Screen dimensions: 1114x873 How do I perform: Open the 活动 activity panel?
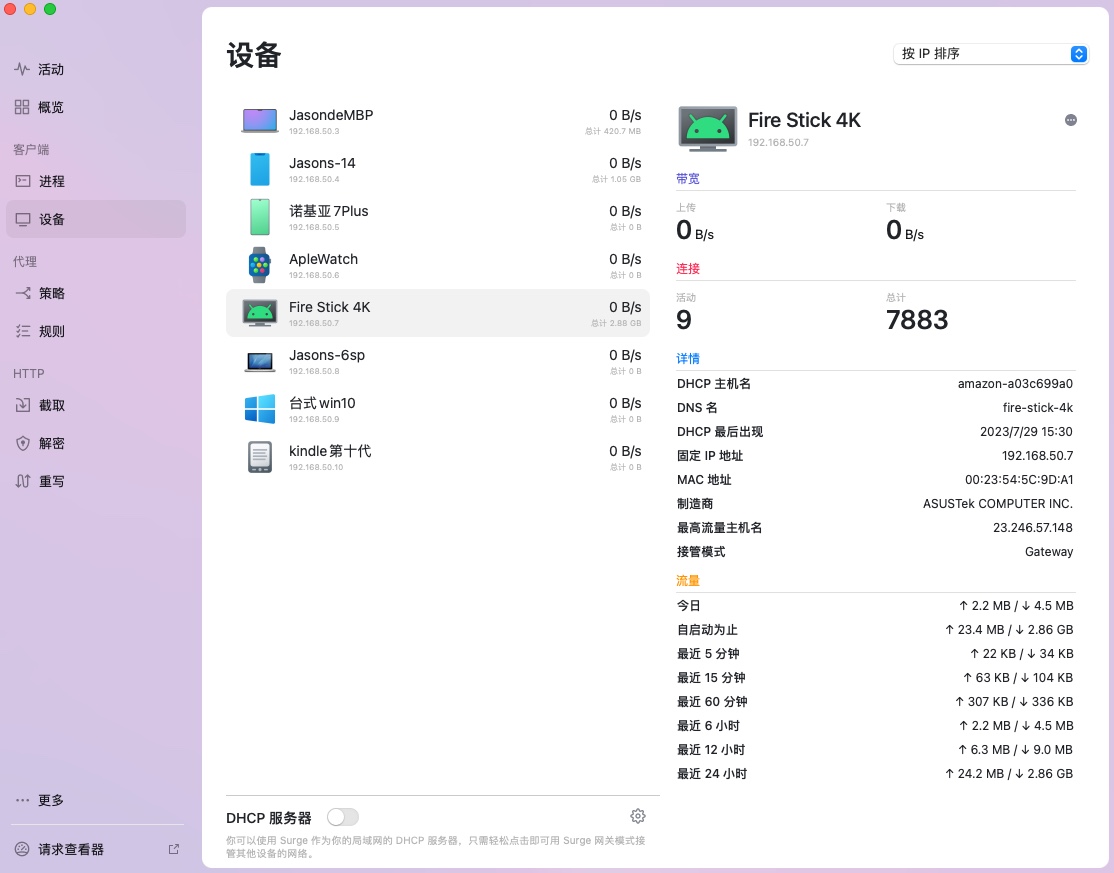[x=52, y=69]
